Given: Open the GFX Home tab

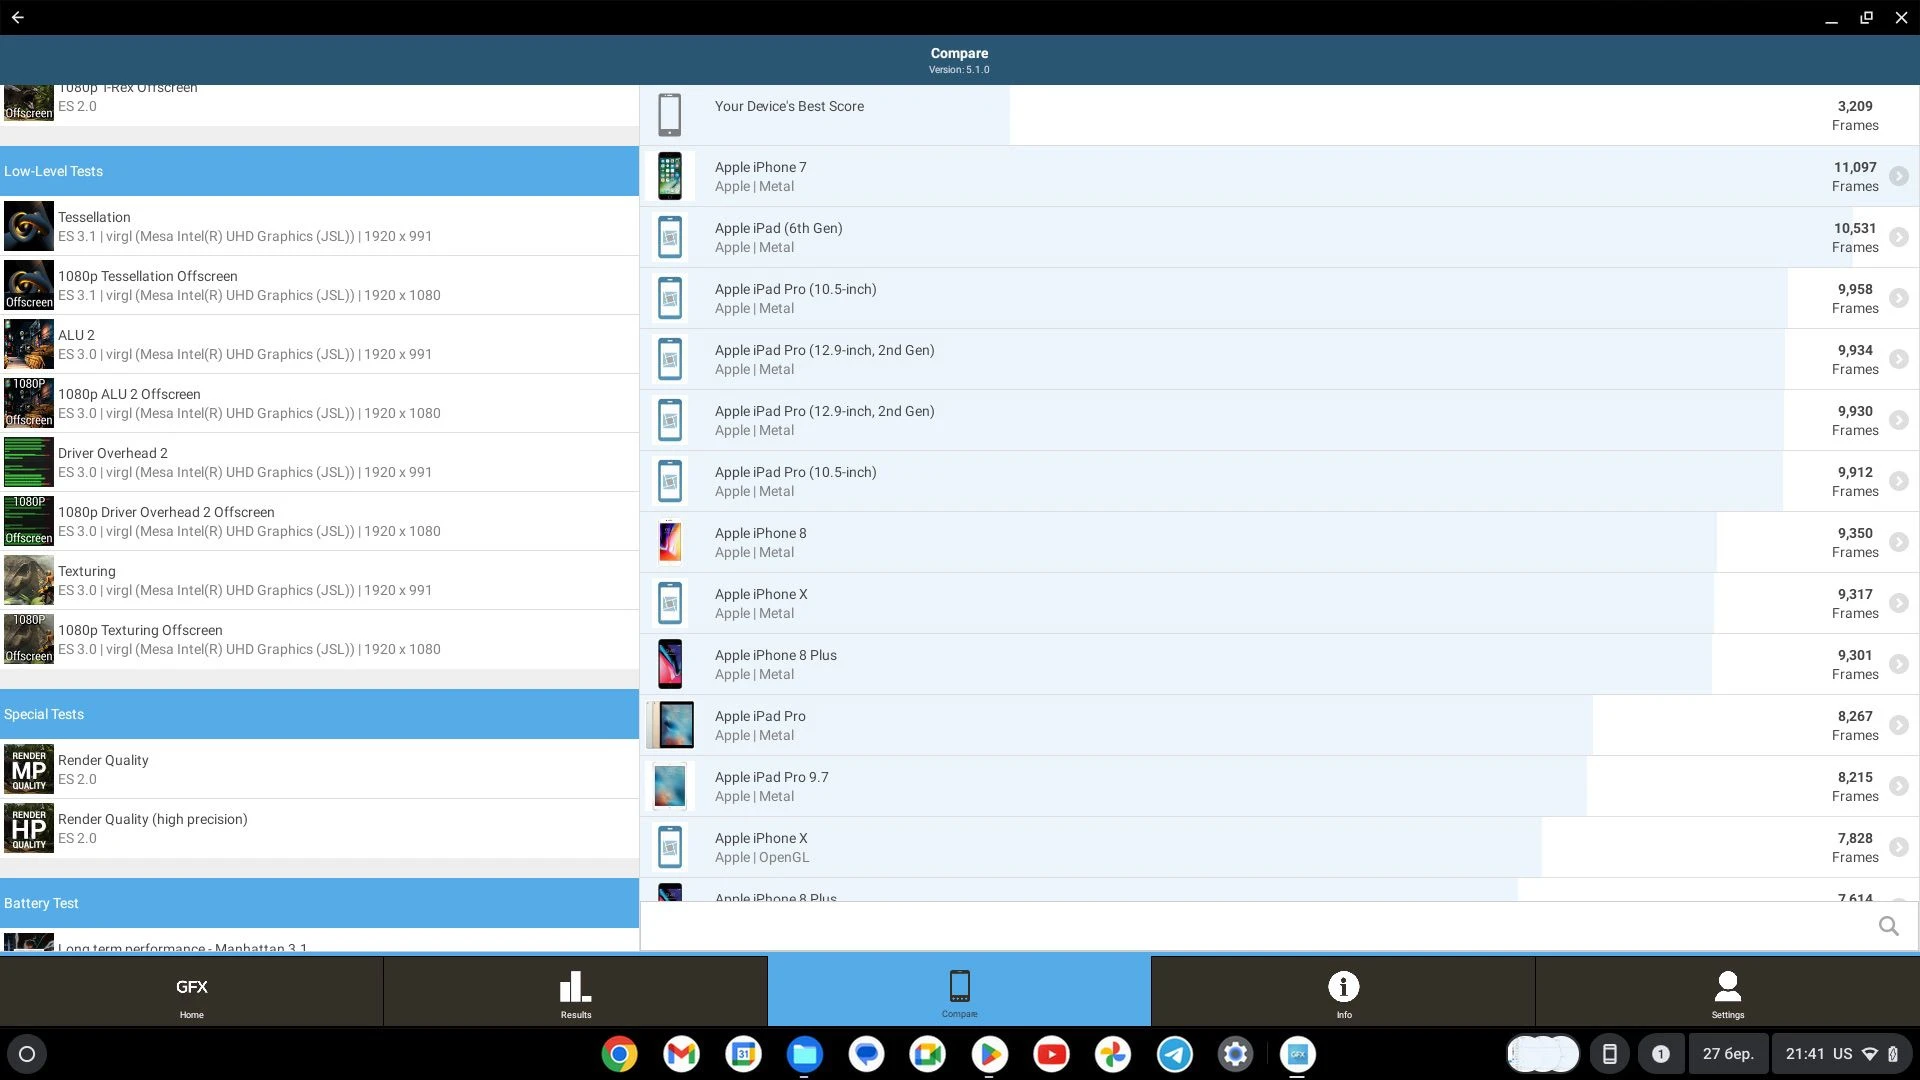Looking at the screenshot, I should coord(191,991).
